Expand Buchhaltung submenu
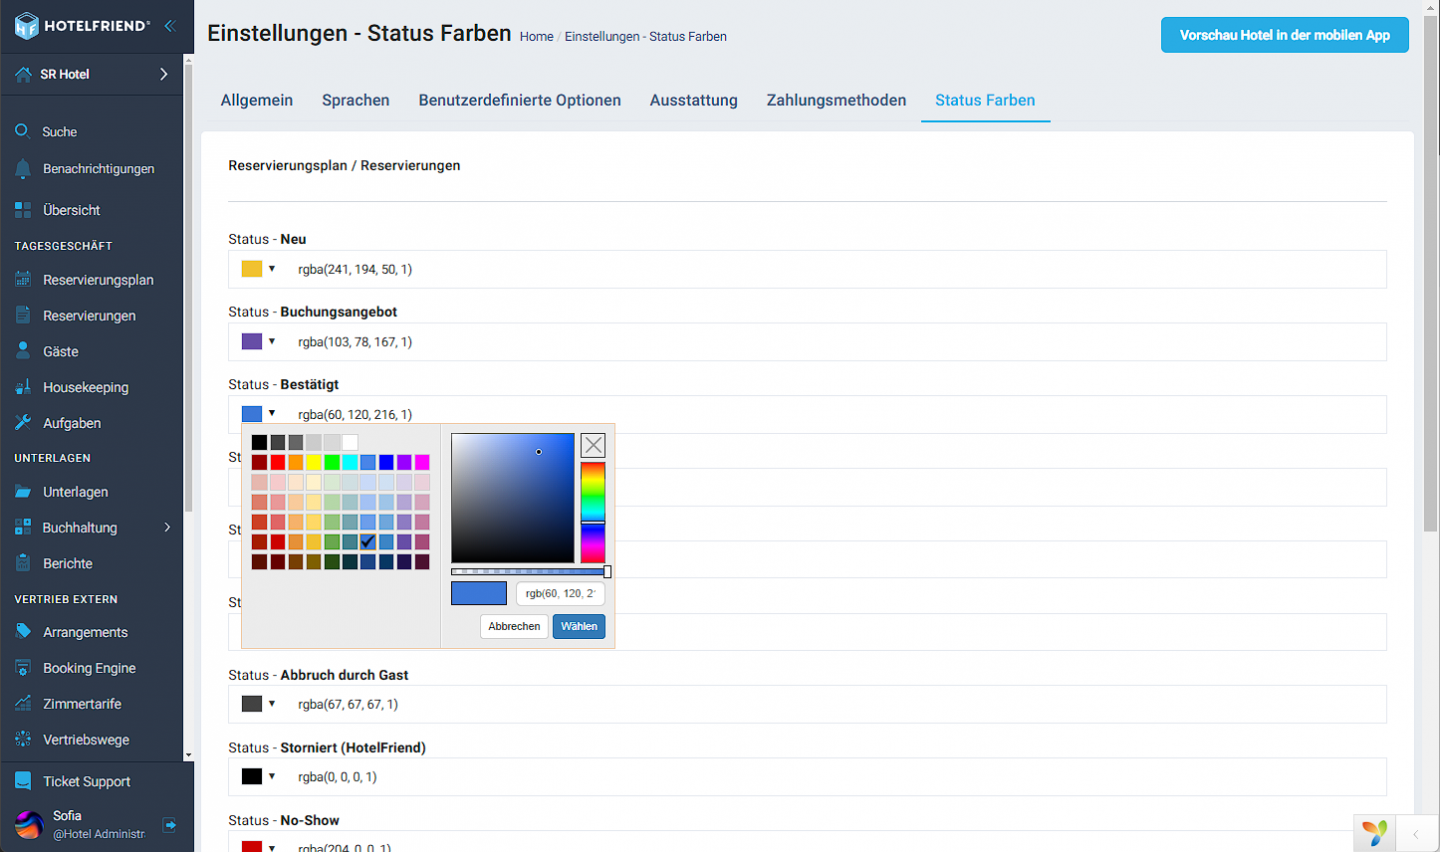Viewport: 1440px width, 852px height. pyautogui.click(x=167, y=527)
